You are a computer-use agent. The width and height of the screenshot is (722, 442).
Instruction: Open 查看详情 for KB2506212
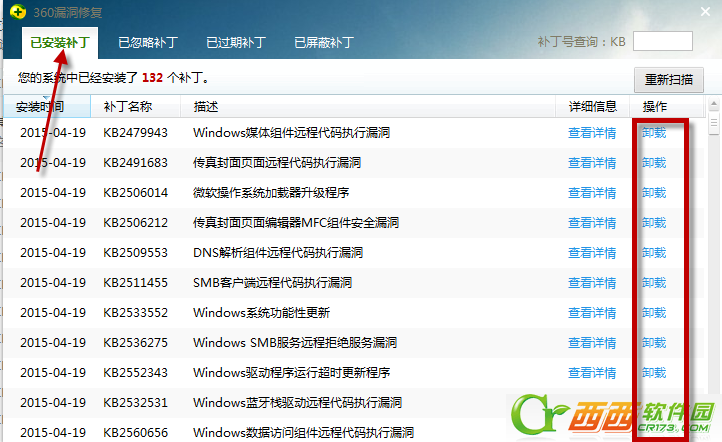pos(592,223)
